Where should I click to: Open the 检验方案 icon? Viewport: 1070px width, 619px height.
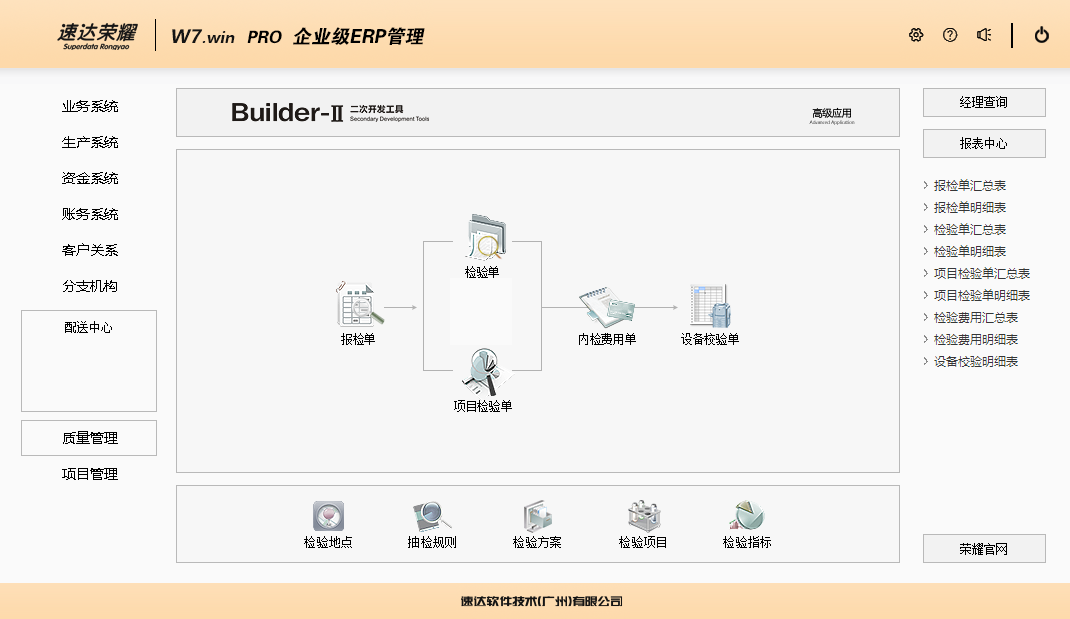click(537, 516)
